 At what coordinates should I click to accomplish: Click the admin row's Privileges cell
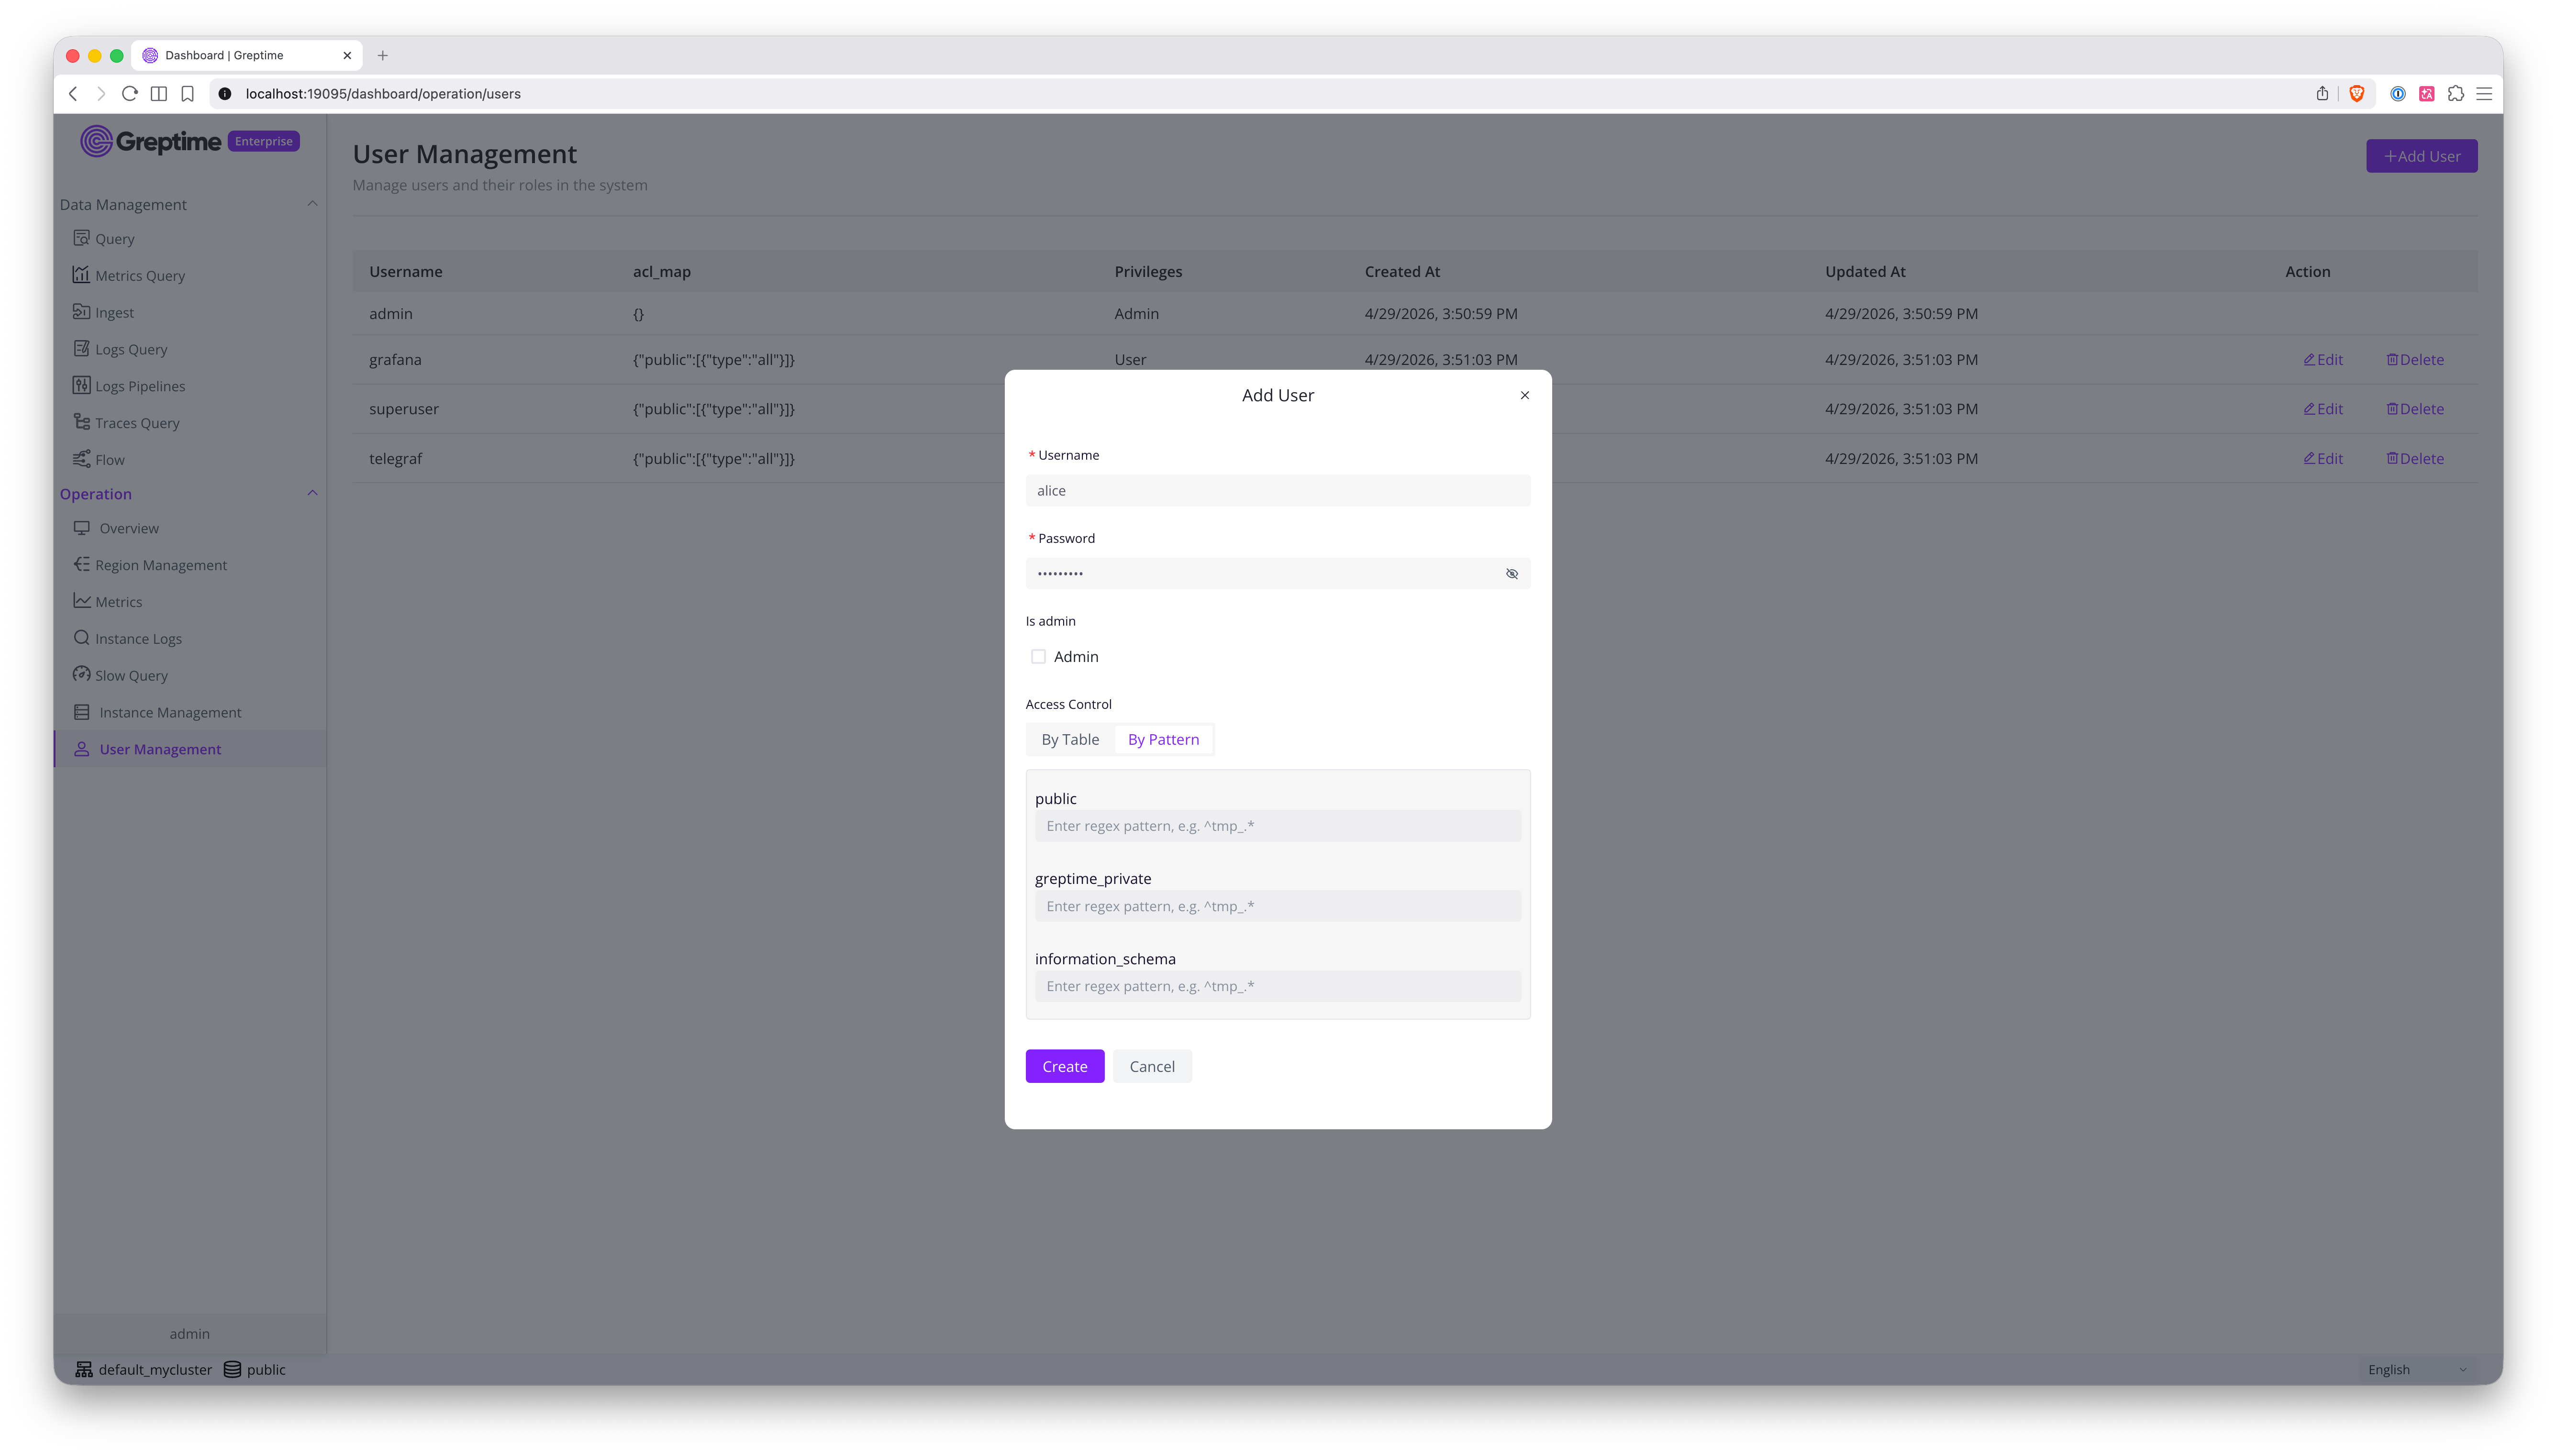click(x=1136, y=314)
